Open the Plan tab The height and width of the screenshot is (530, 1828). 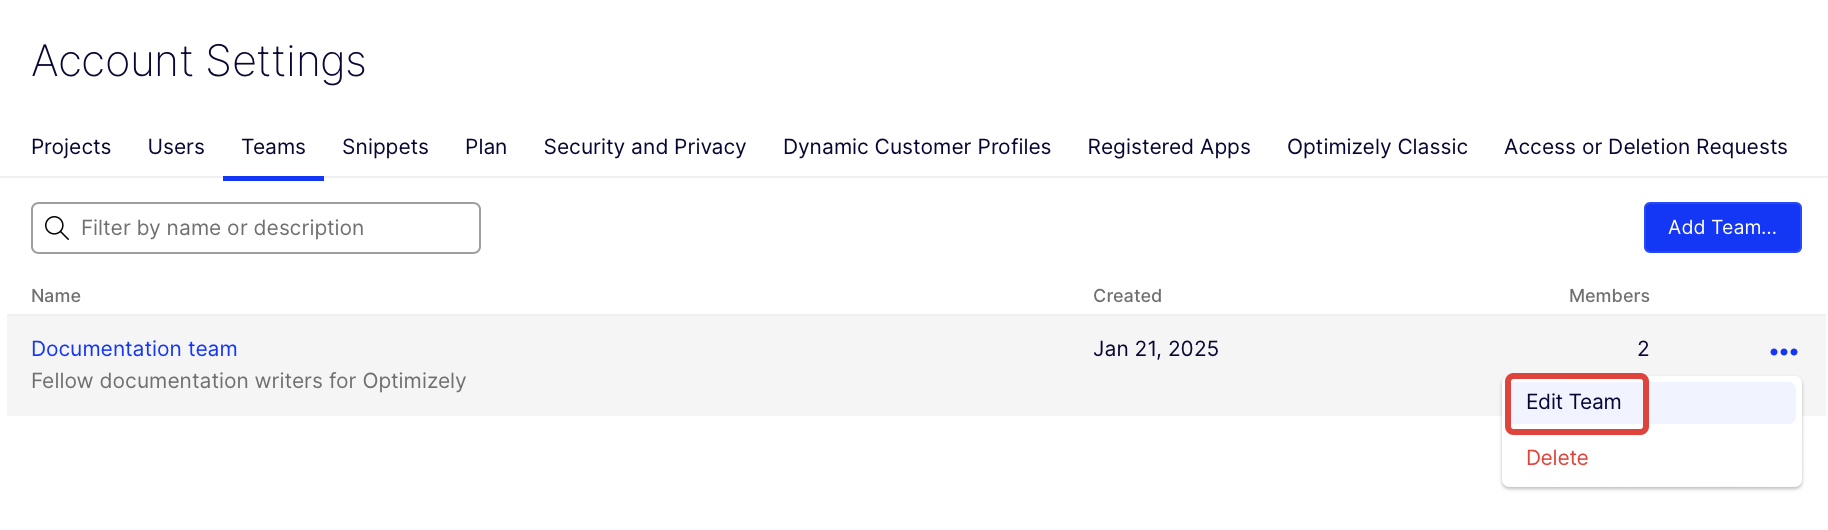486,147
